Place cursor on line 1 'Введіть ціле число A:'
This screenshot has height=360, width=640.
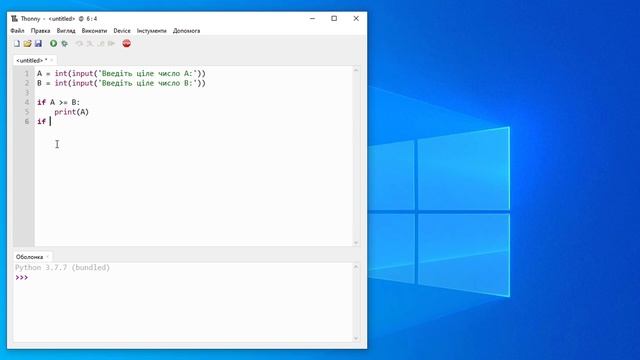tap(147, 73)
